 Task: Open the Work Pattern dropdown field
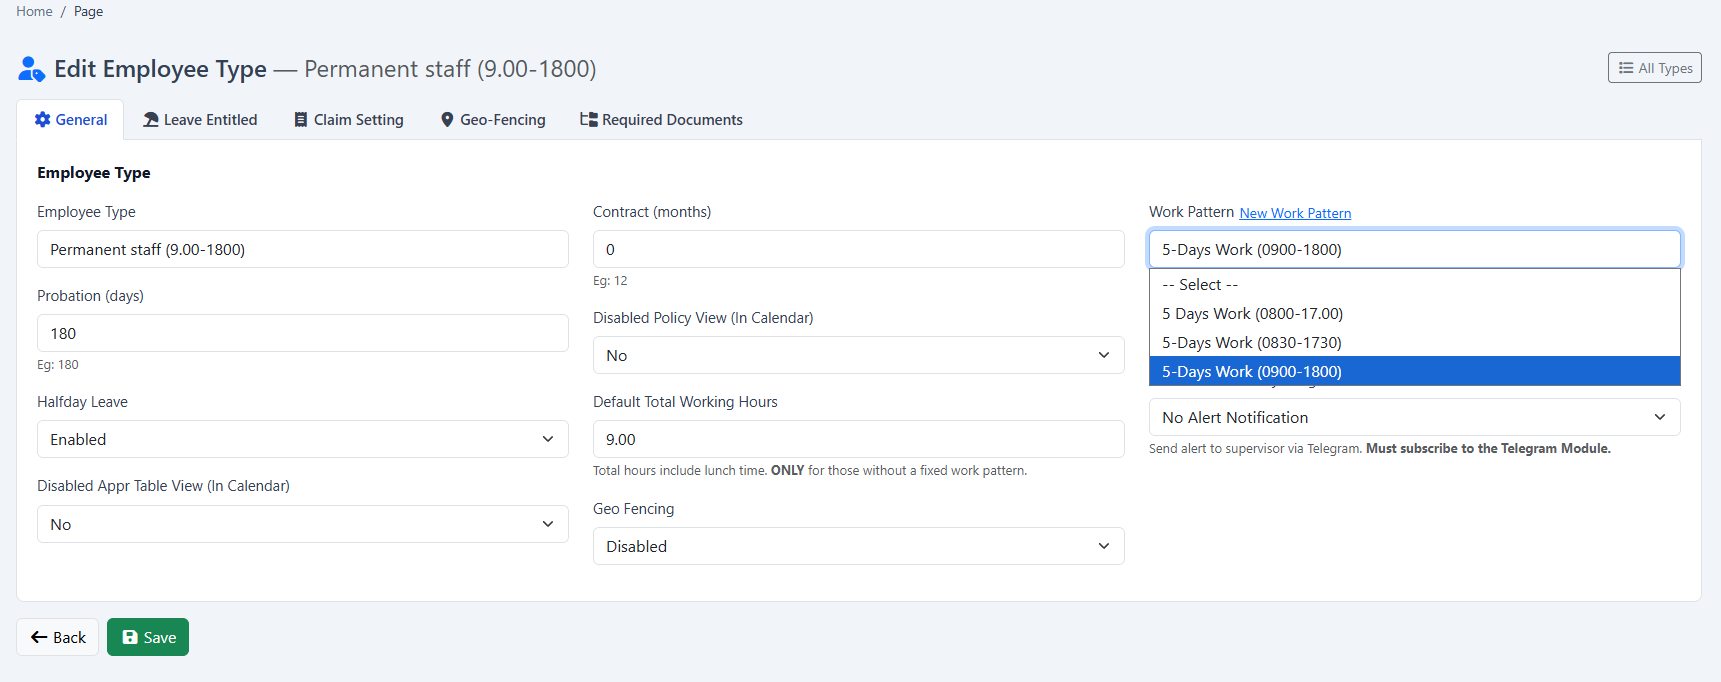pos(1414,249)
